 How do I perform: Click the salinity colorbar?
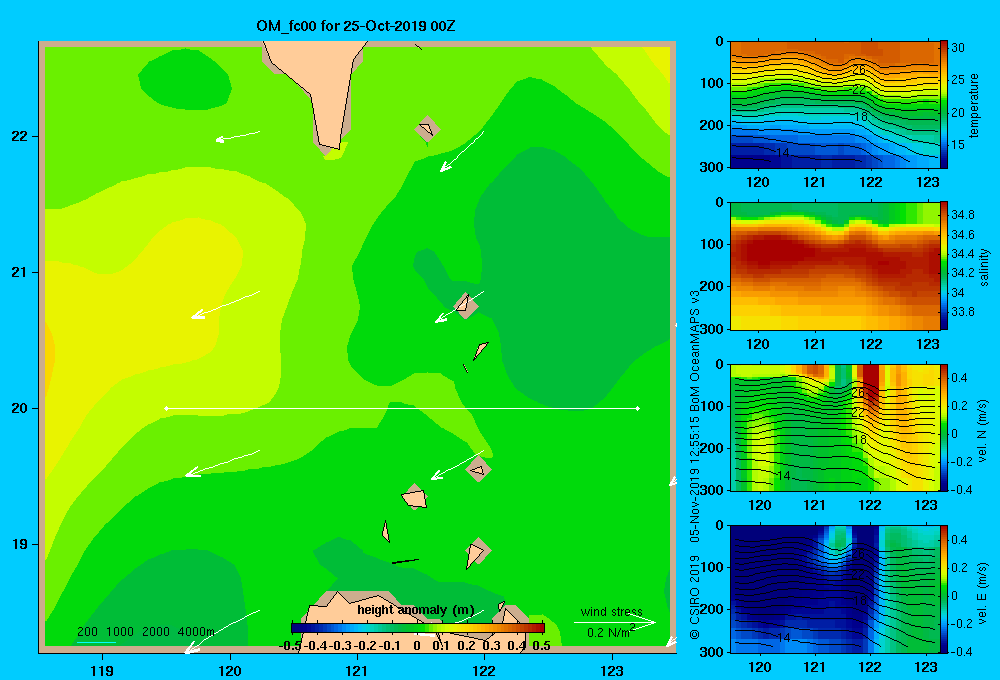[944, 266]
